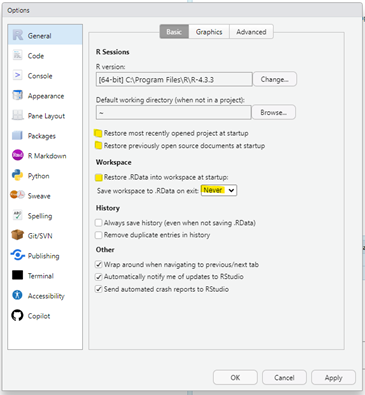Open the Accessibility icon
The width and height of the screenshot is (365, 395).
17,295
